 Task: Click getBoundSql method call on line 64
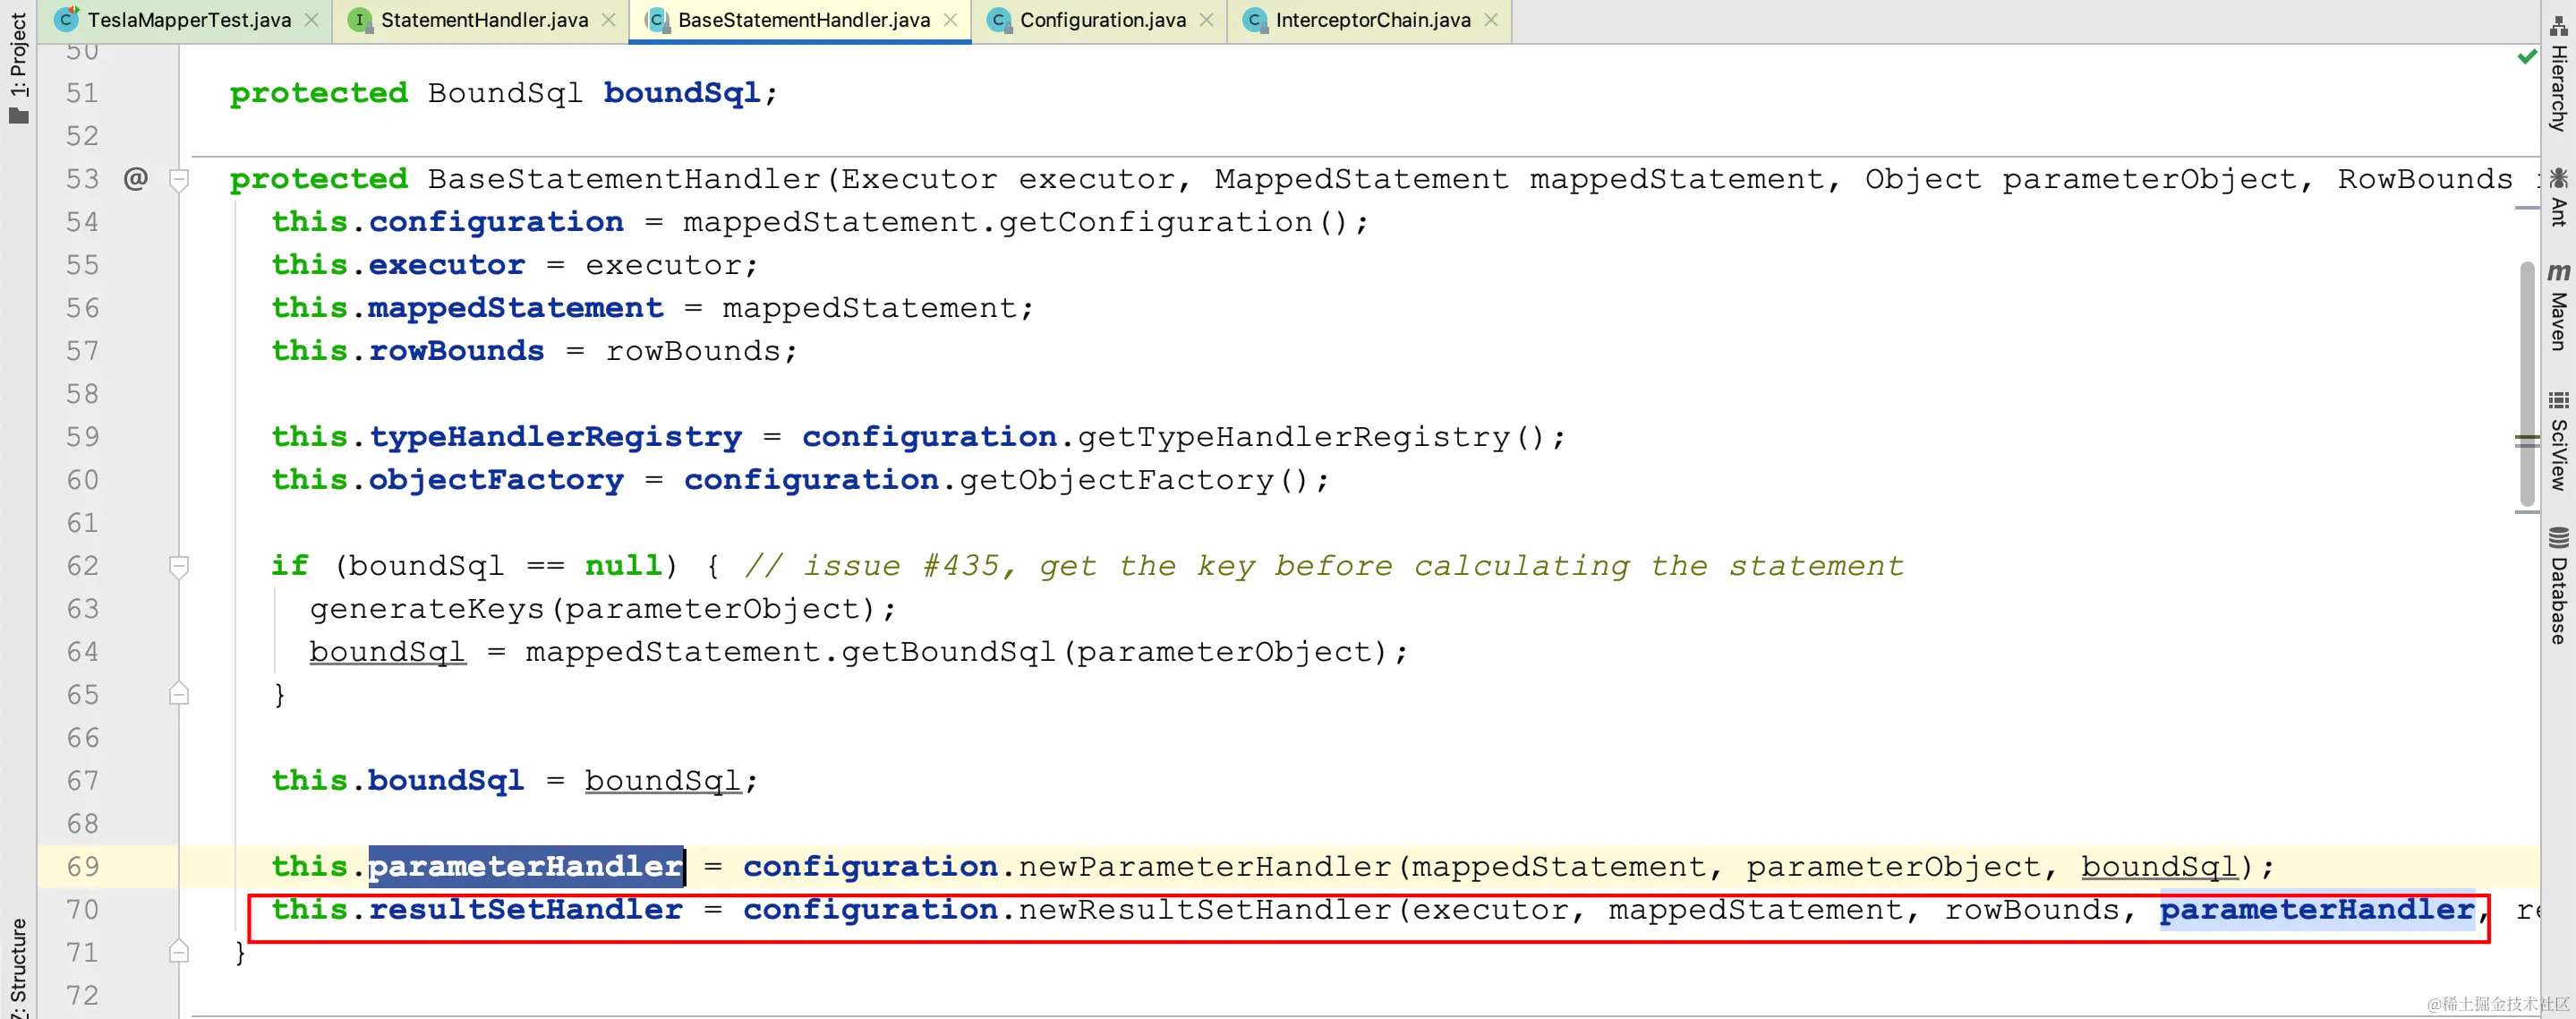point(948,652)
